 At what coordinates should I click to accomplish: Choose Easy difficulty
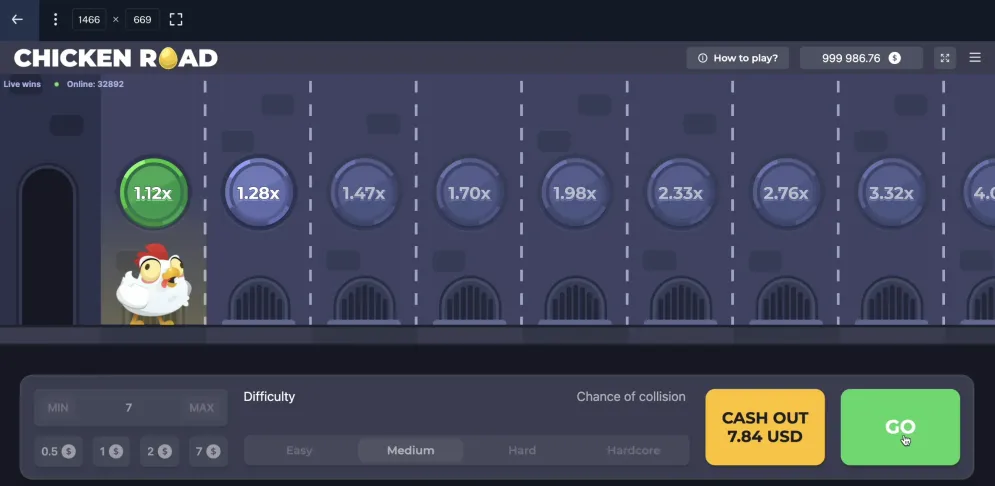tap(299, 450)
